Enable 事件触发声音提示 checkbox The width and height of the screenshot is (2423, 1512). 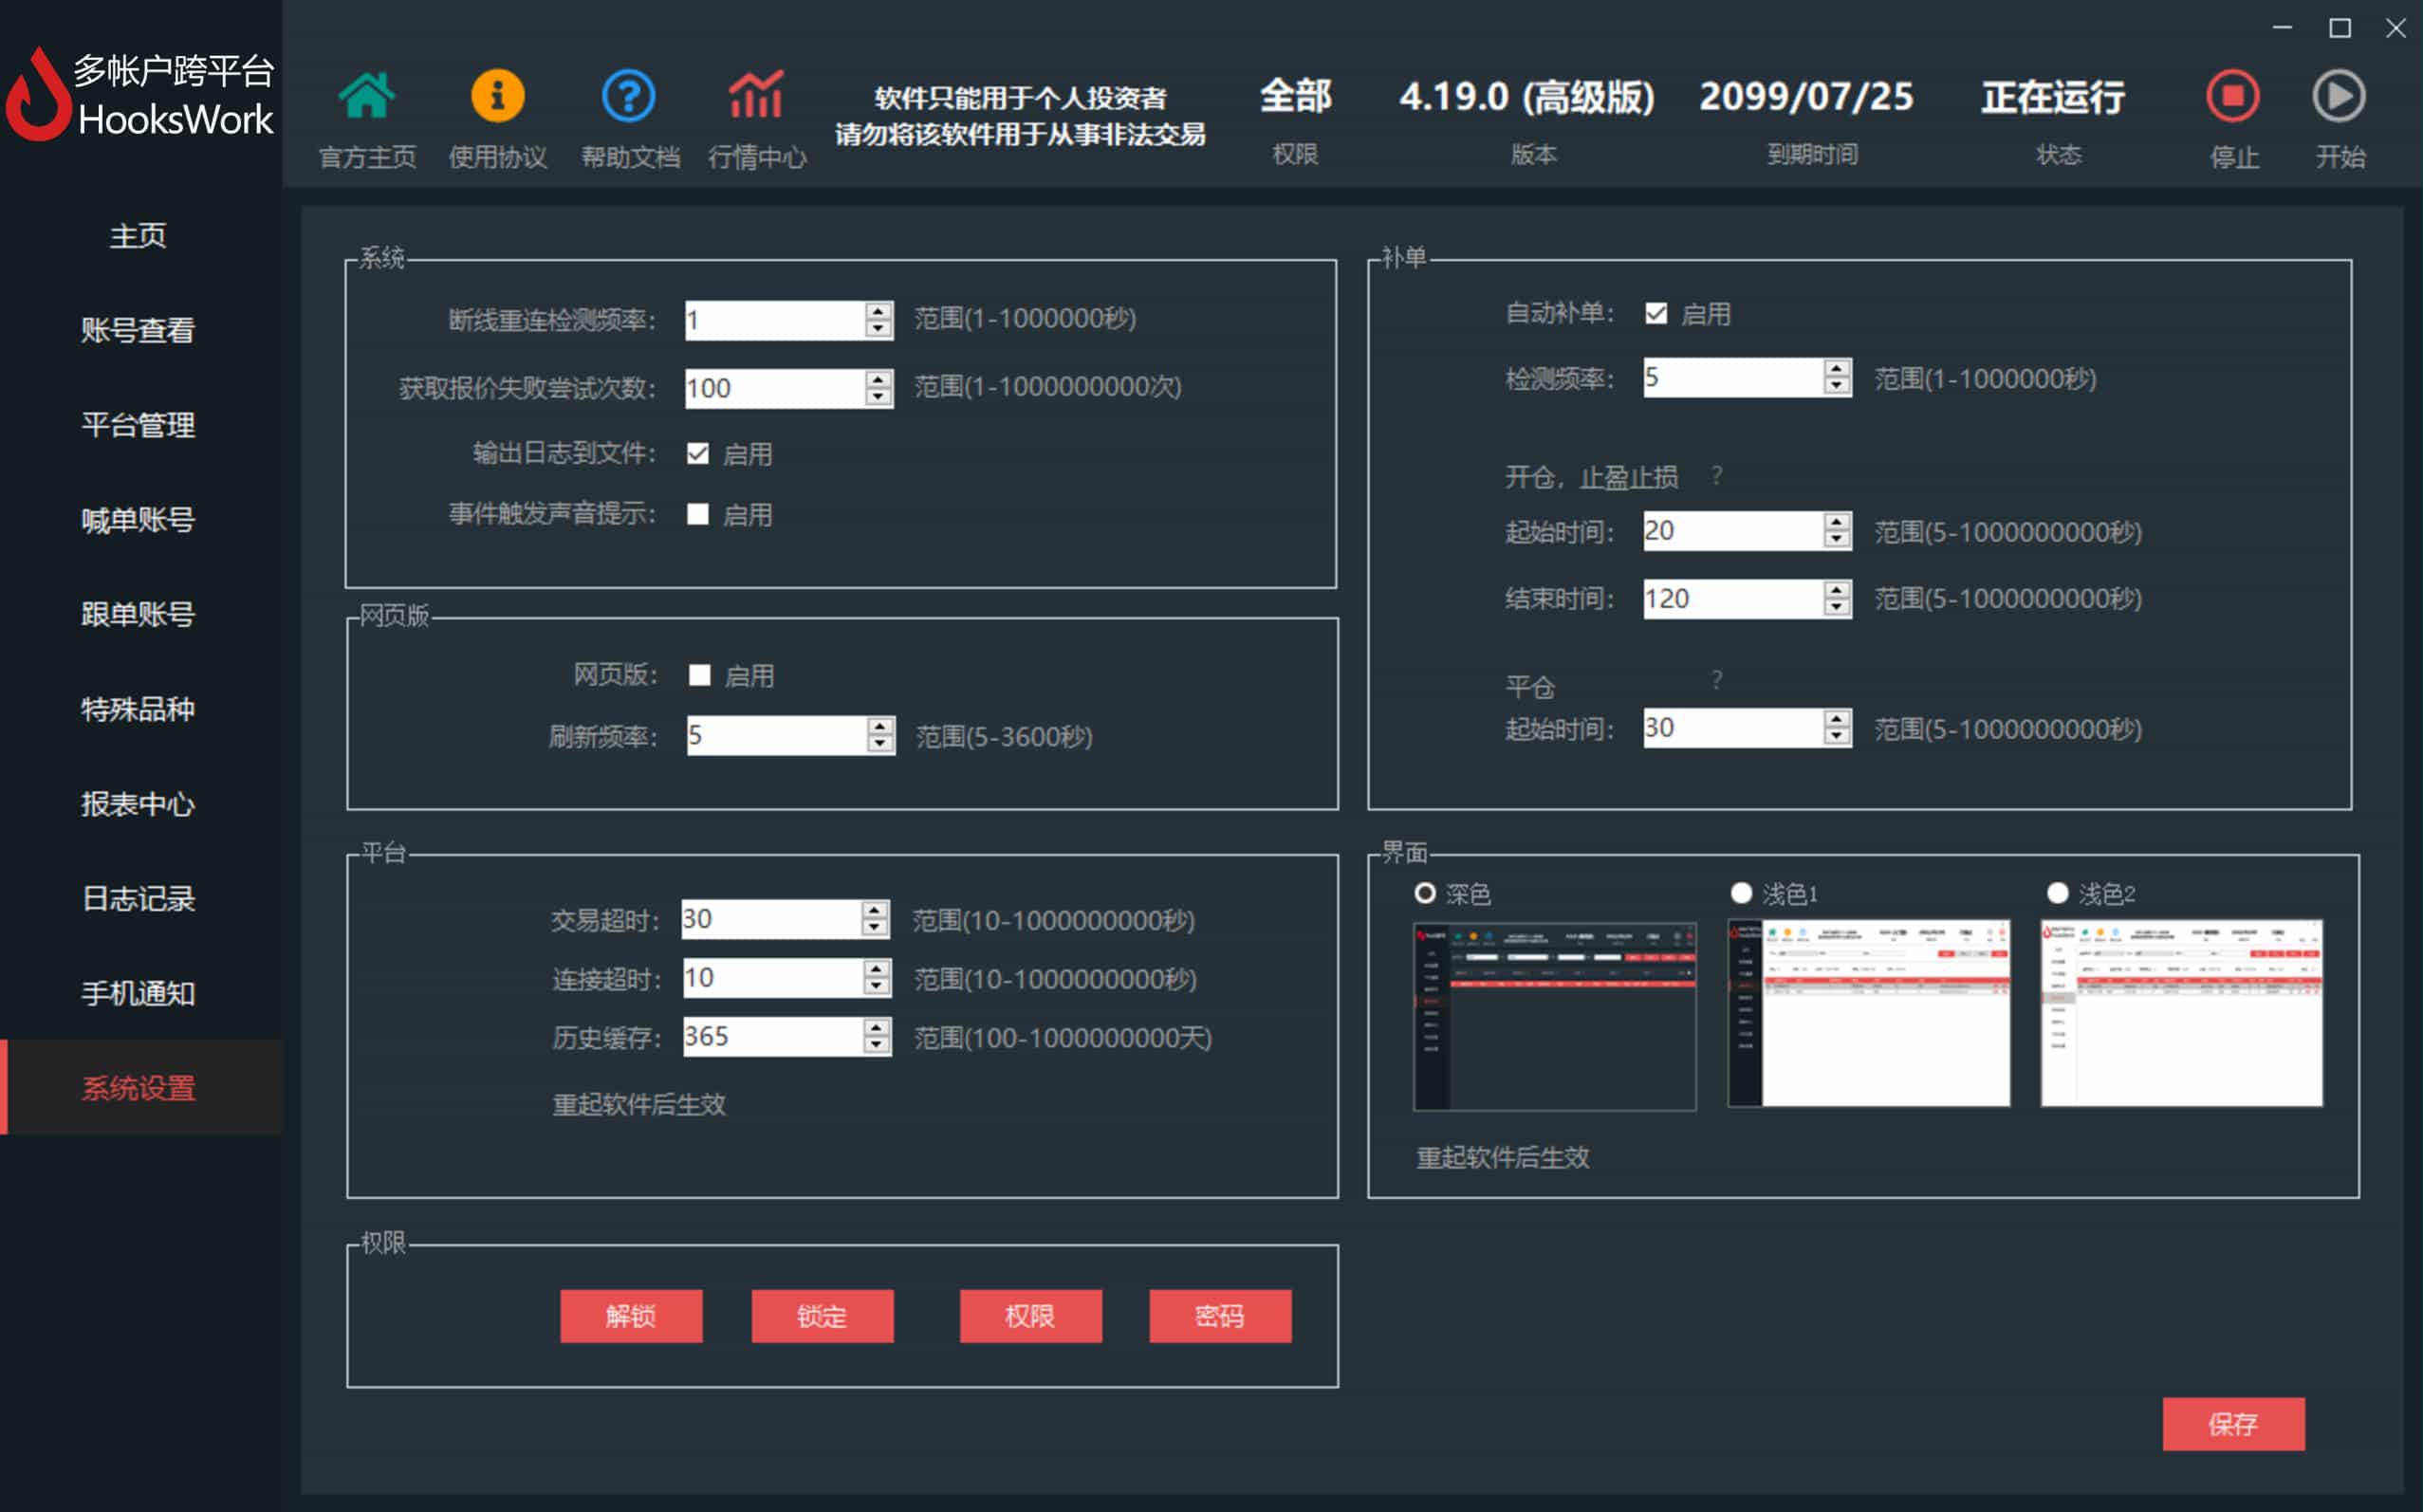[698, 514]
